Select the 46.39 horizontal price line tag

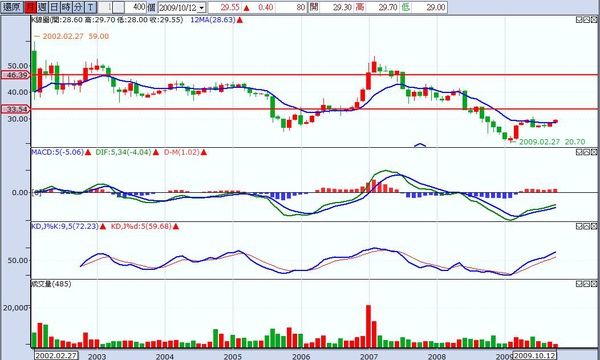(16, 75)
